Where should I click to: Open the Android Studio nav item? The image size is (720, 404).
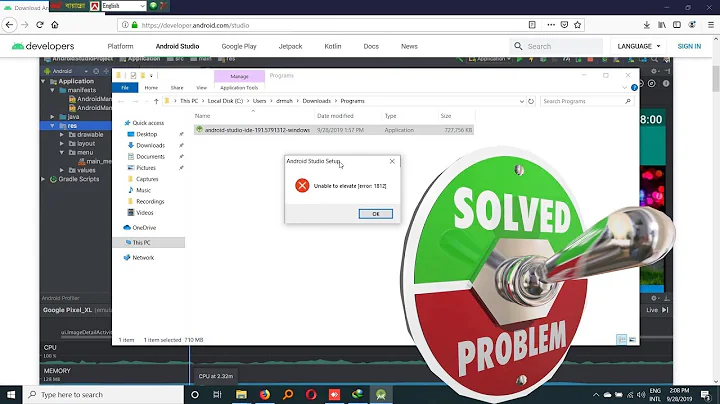tap(177, 46)
